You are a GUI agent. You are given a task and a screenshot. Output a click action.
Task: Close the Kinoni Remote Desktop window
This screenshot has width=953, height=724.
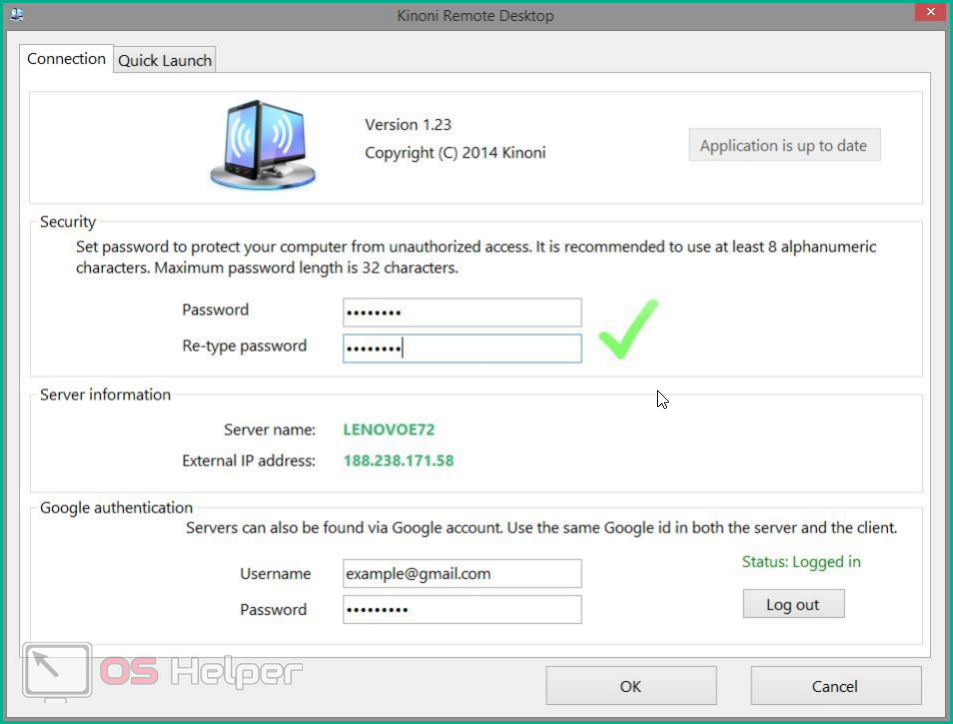coord(926,13)
